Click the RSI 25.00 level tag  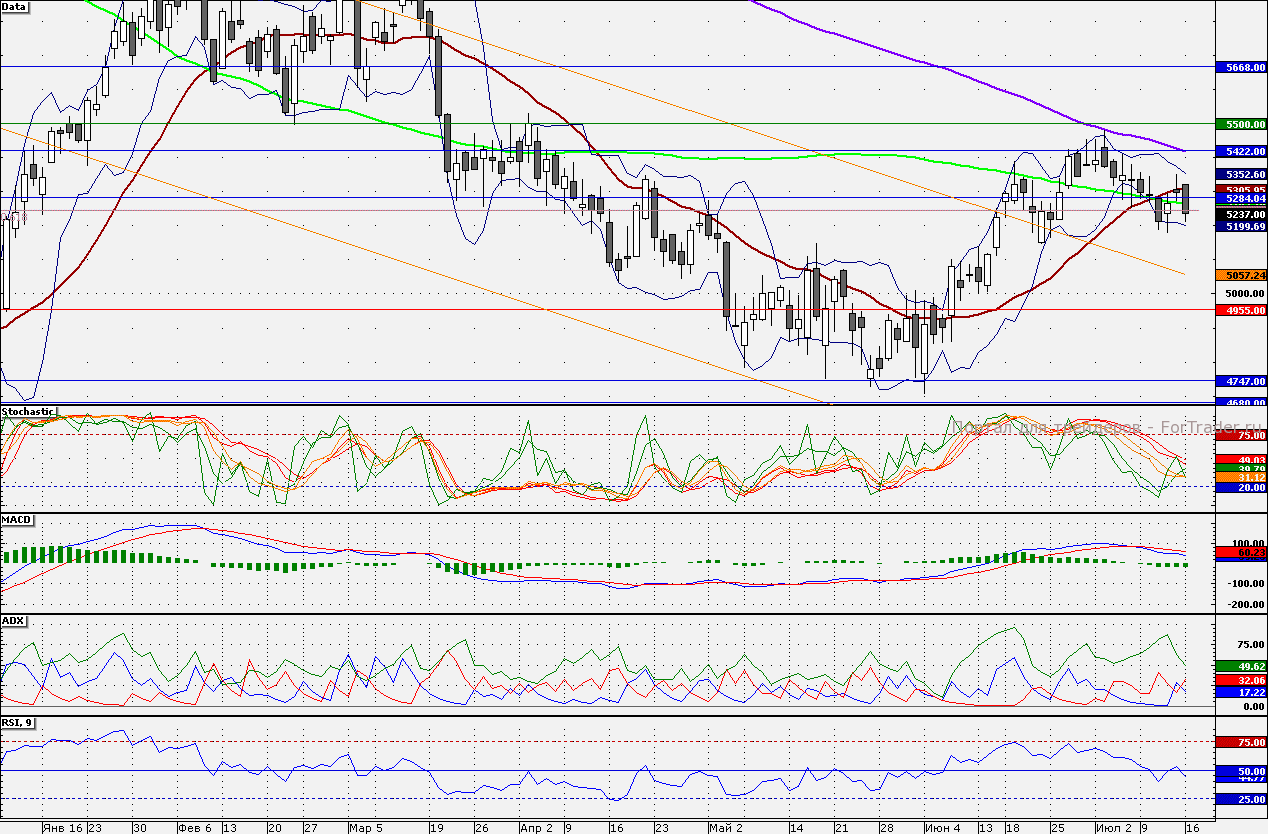[1240, 799]
